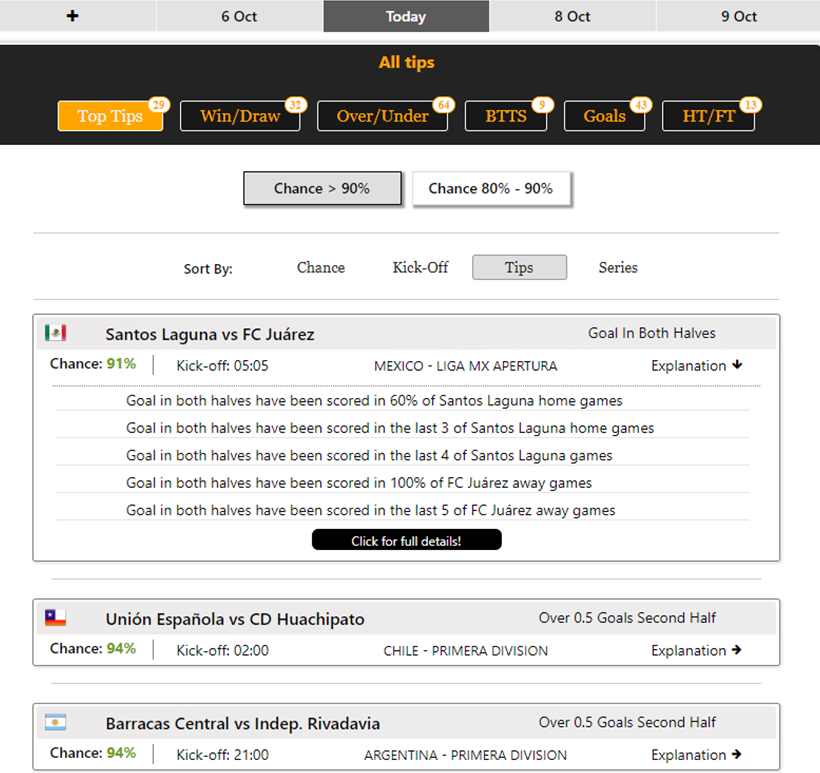The image size is (820, 773).
Task: Switch to the 8 Oct date tab
Action: pos(572,16)
